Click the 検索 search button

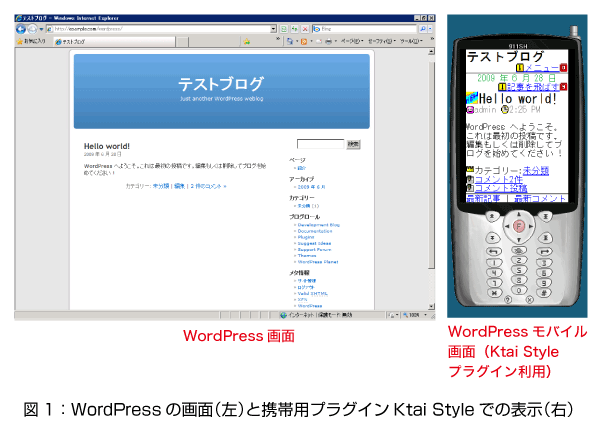(x=353, y=144)
